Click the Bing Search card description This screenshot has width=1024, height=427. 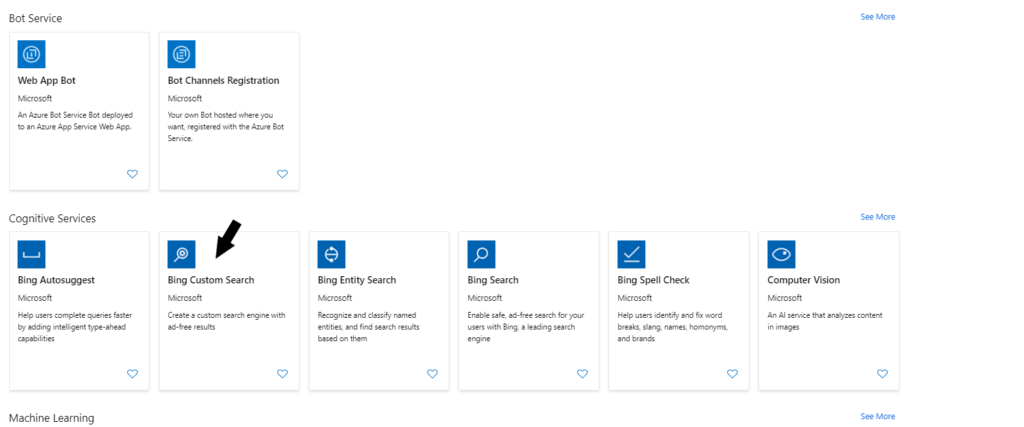click(x=526, y=327)
